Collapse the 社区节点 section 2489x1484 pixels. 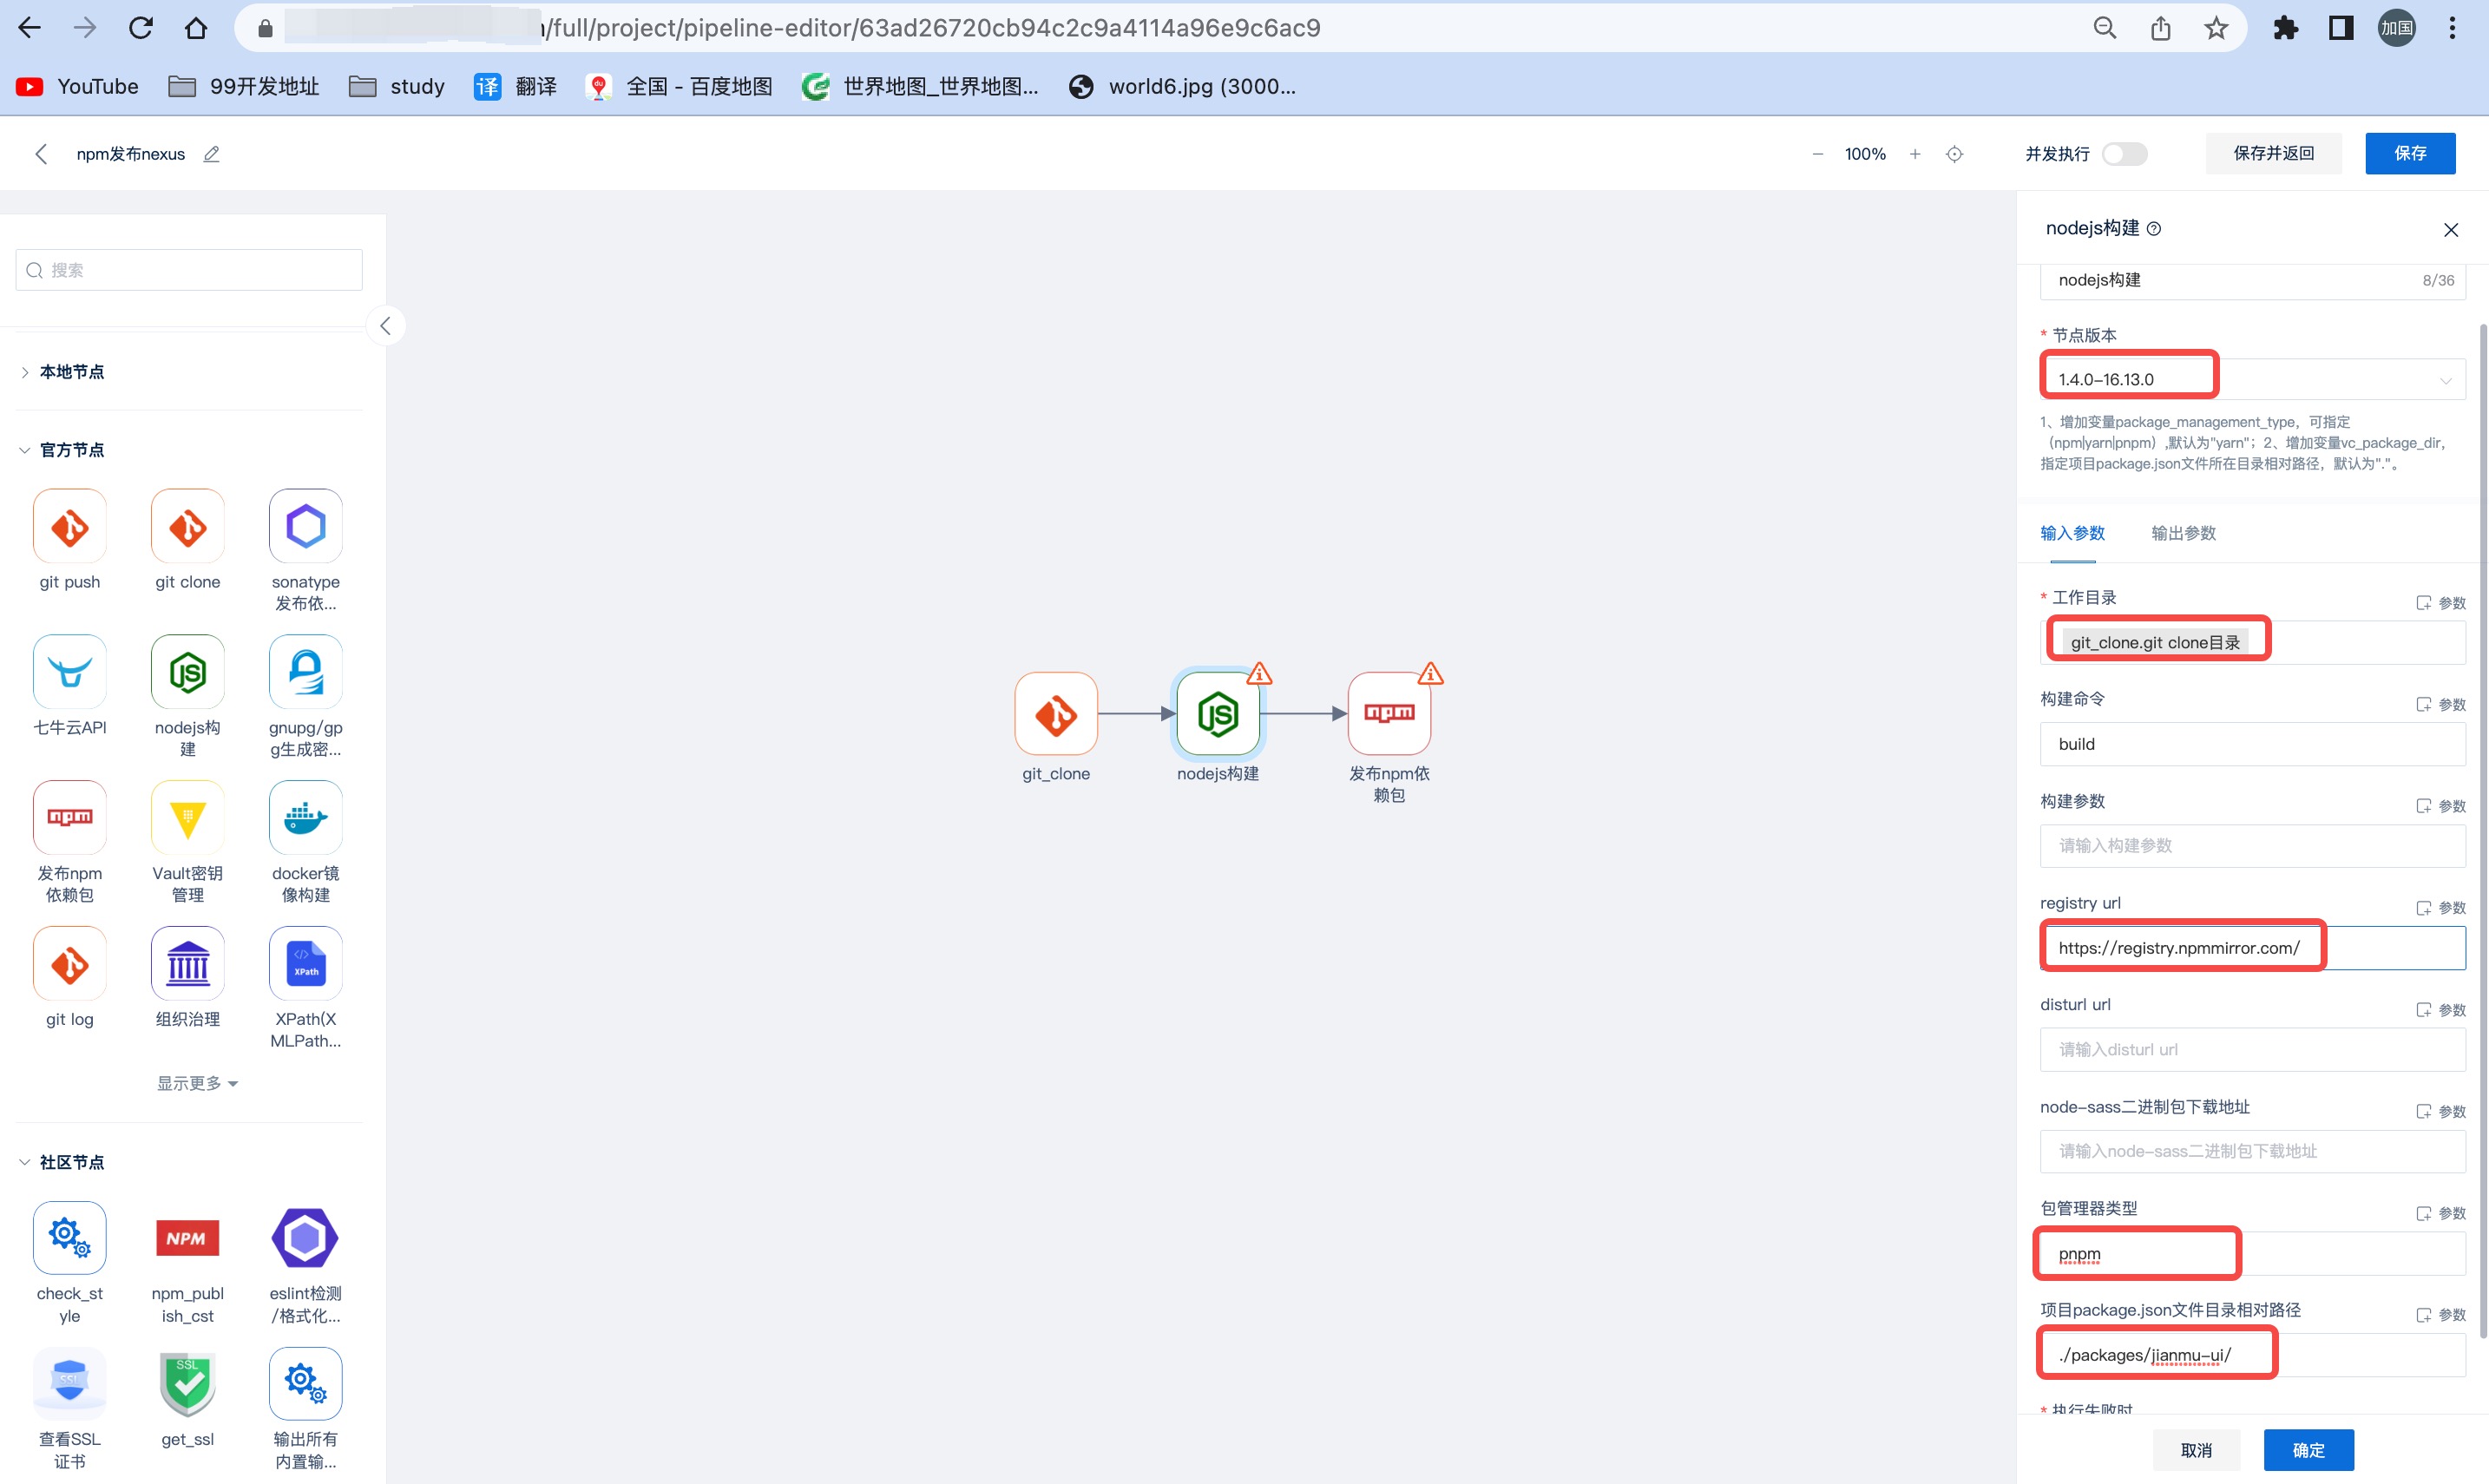62,1162
